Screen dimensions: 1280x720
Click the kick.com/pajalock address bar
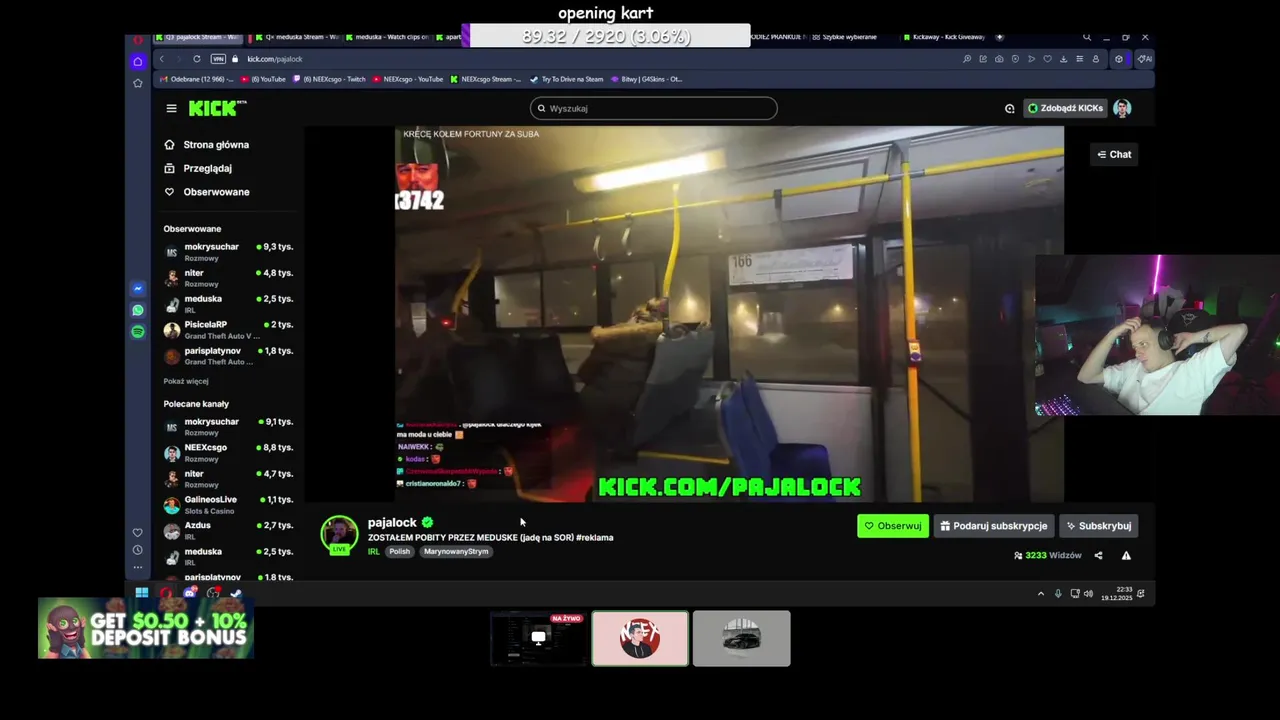point(275,59)
